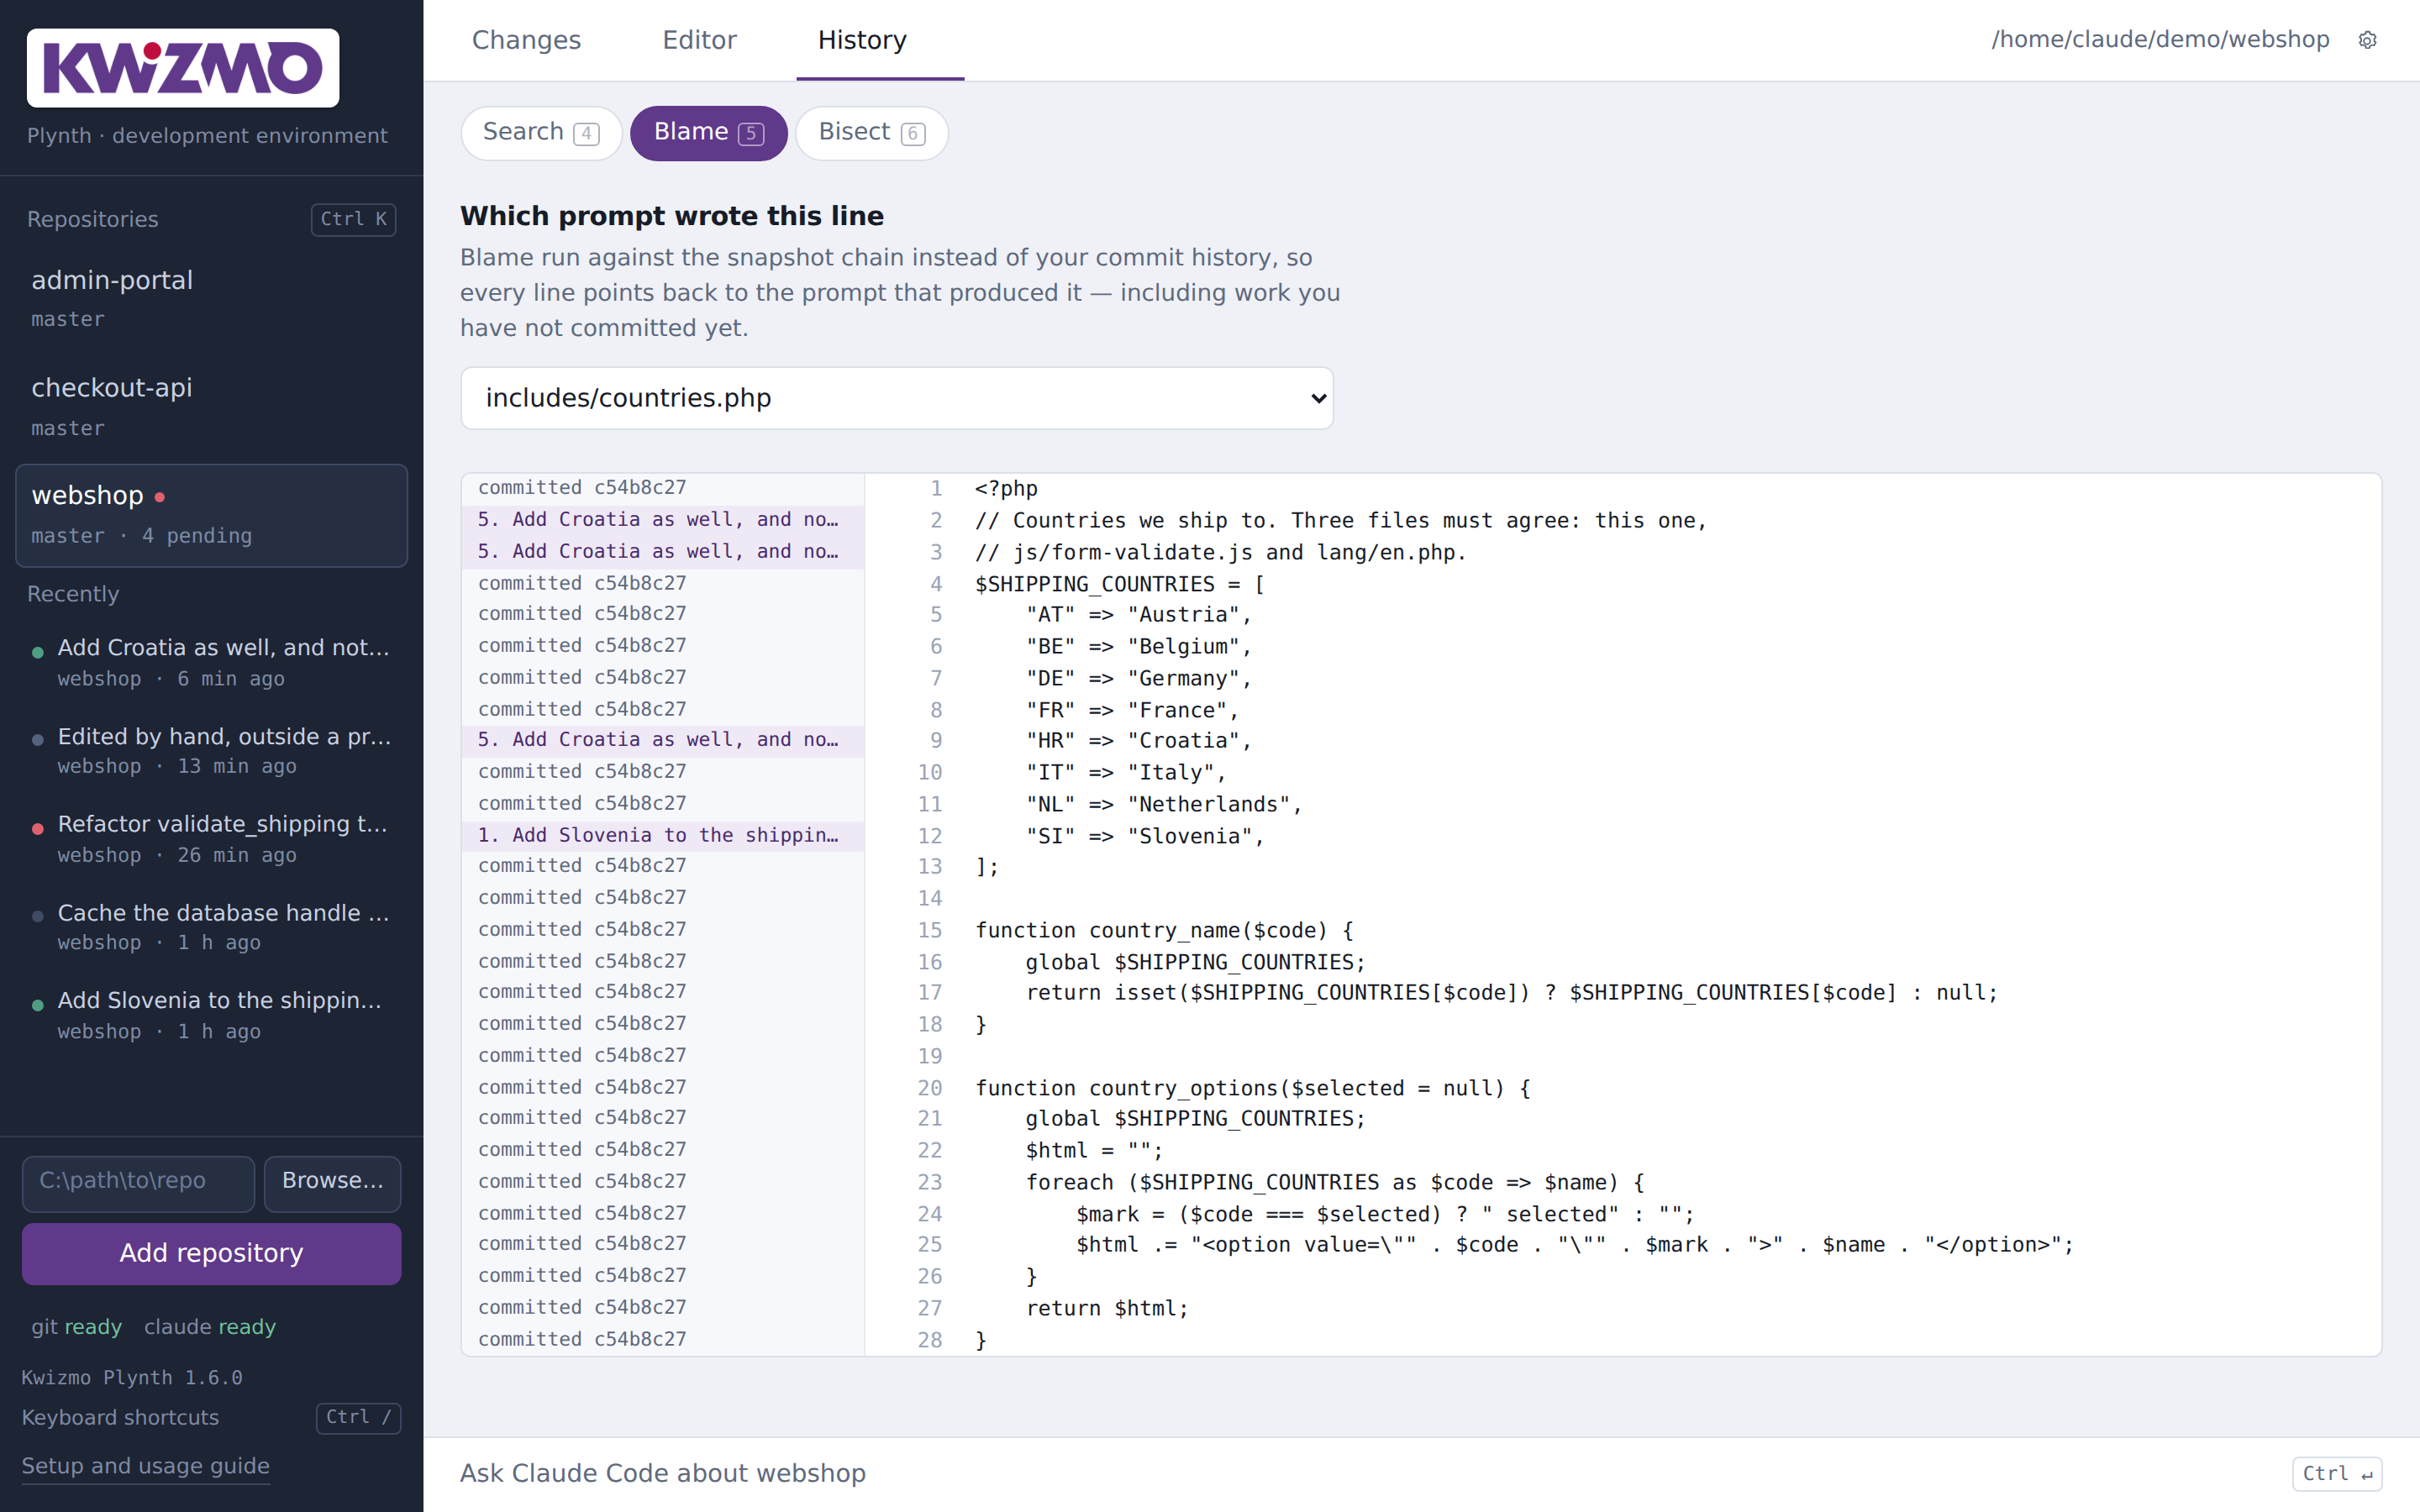Click the Browse... button

click(332, 1181)
